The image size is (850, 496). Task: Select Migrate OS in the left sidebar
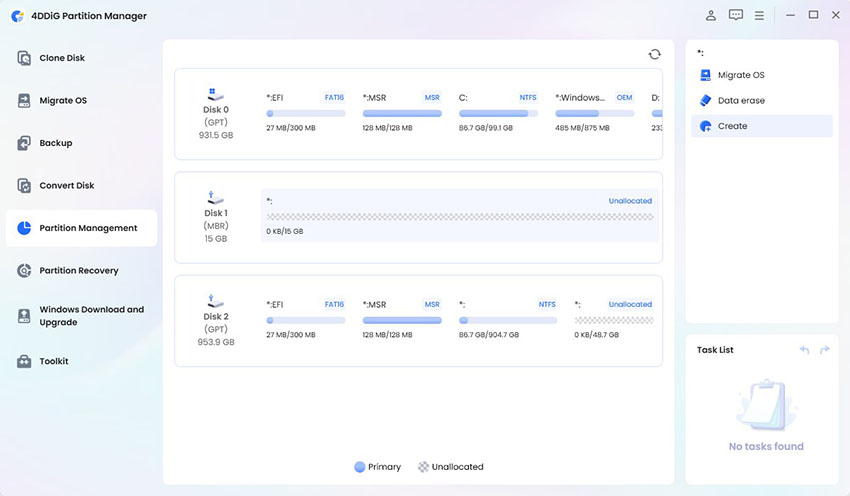coord(62,101)
